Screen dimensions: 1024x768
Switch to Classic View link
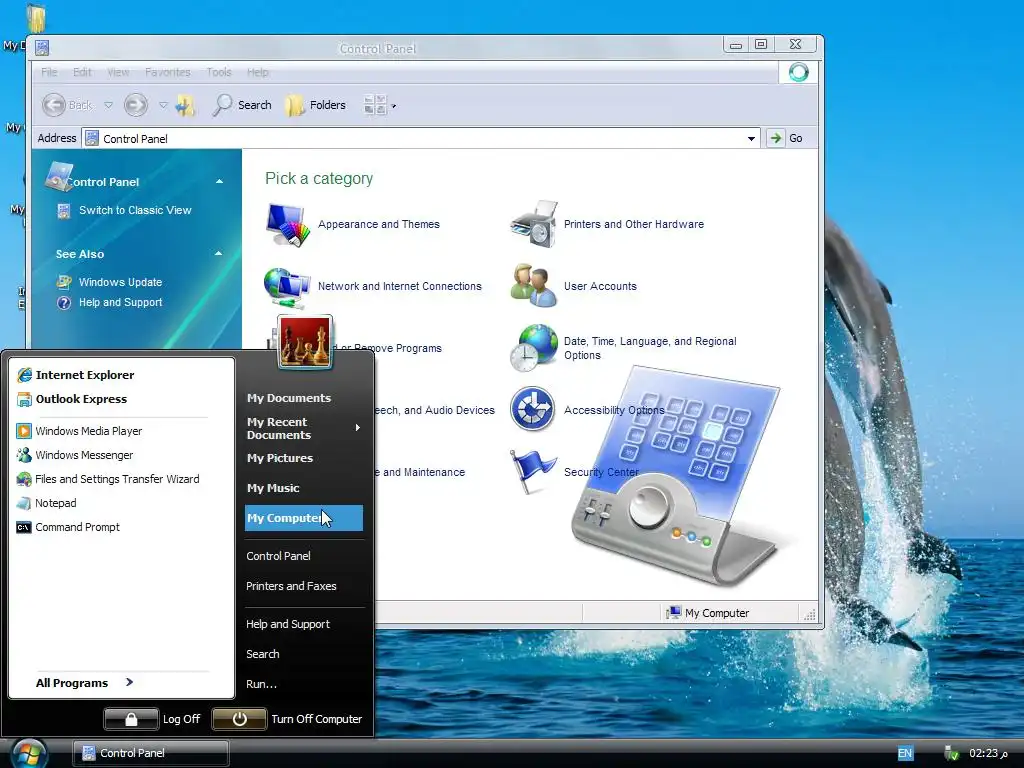(x=135, y=210)
